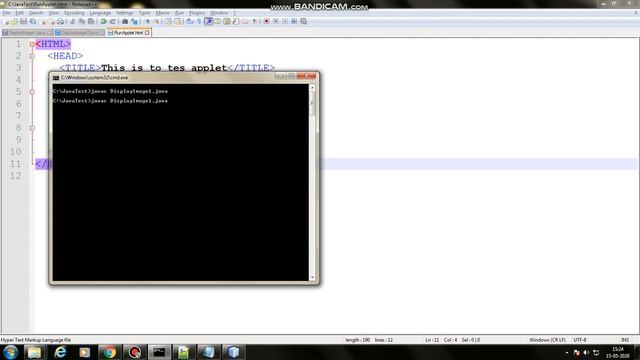Open Replace via toolbar icon
The image size is (640, 360).
[x=134, y=21]
